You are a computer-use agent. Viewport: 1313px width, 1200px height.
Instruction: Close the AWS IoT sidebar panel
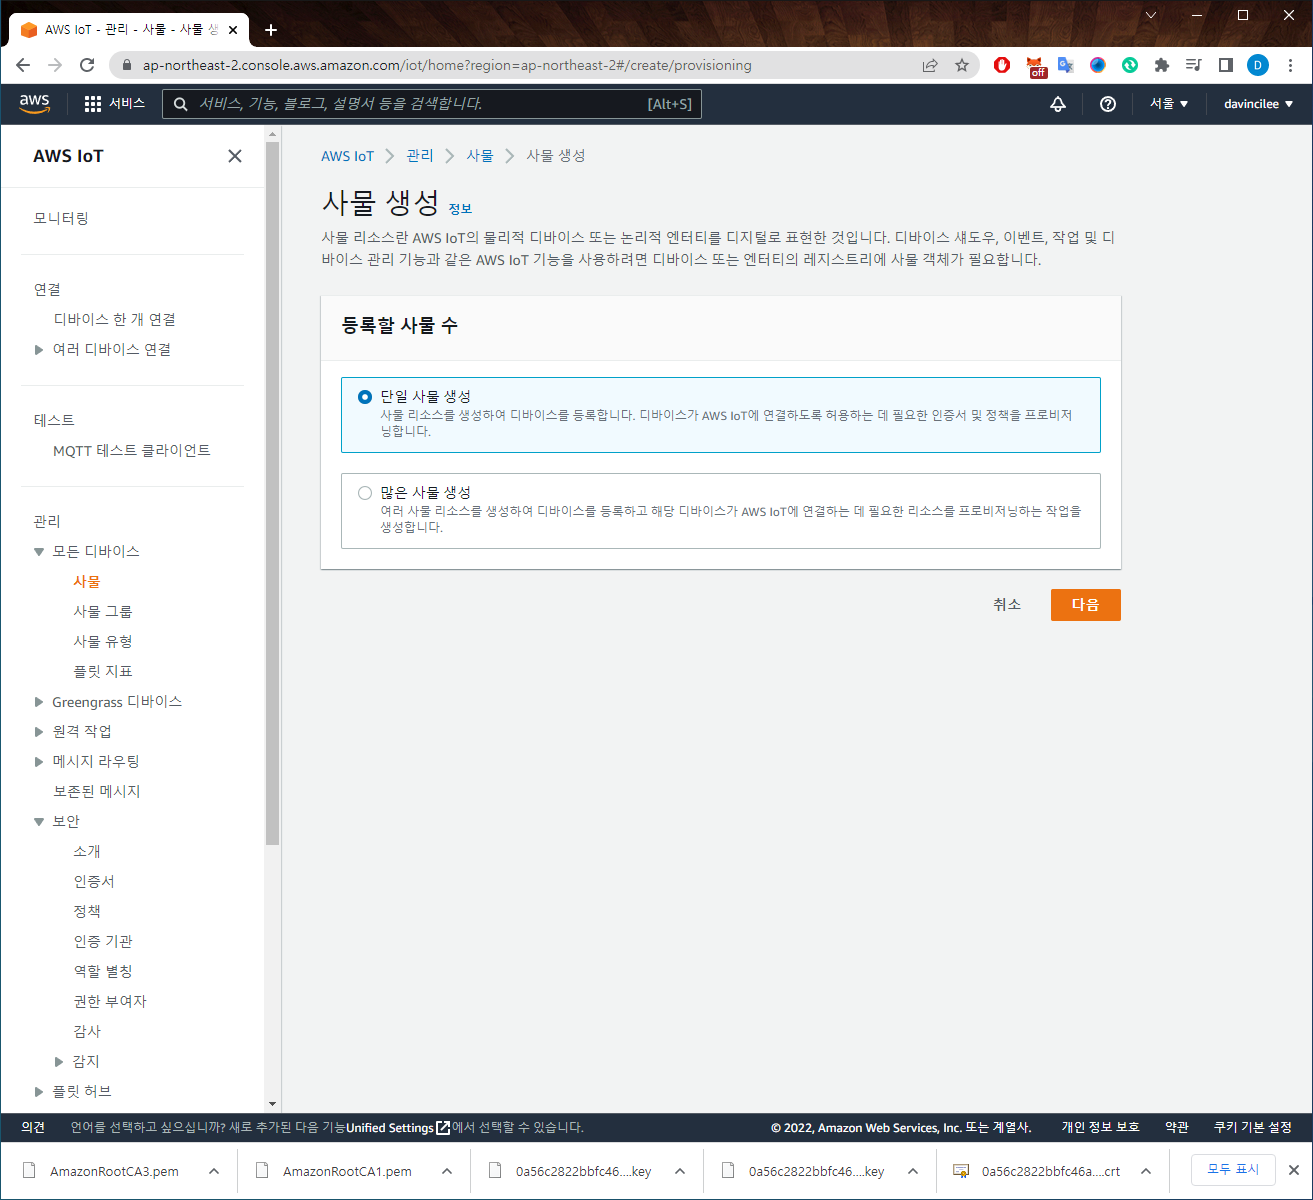point(235,156)
